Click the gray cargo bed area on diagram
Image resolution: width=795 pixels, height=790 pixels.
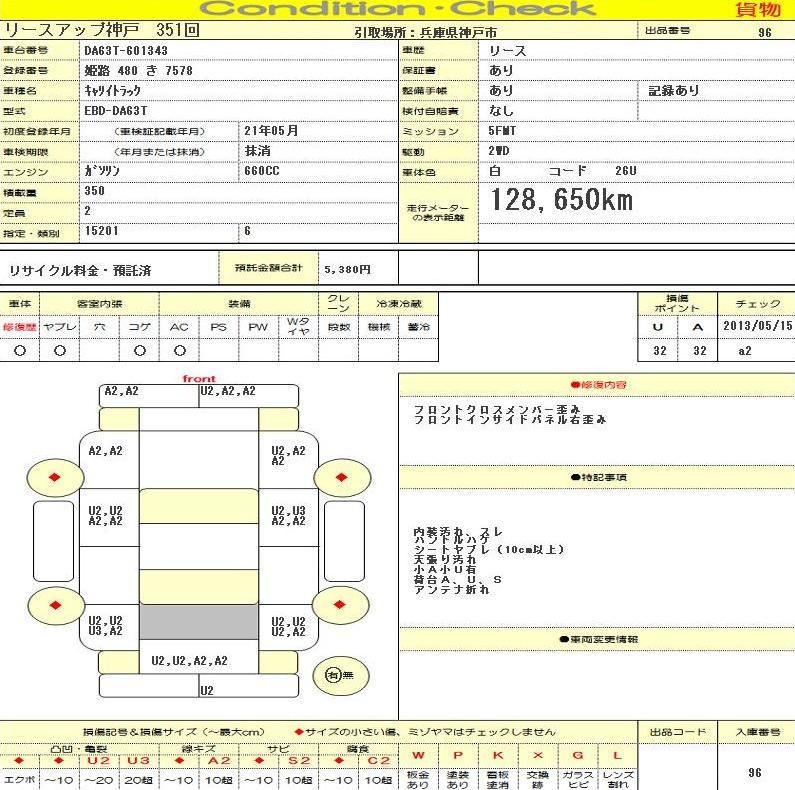(x=198, y=622)
